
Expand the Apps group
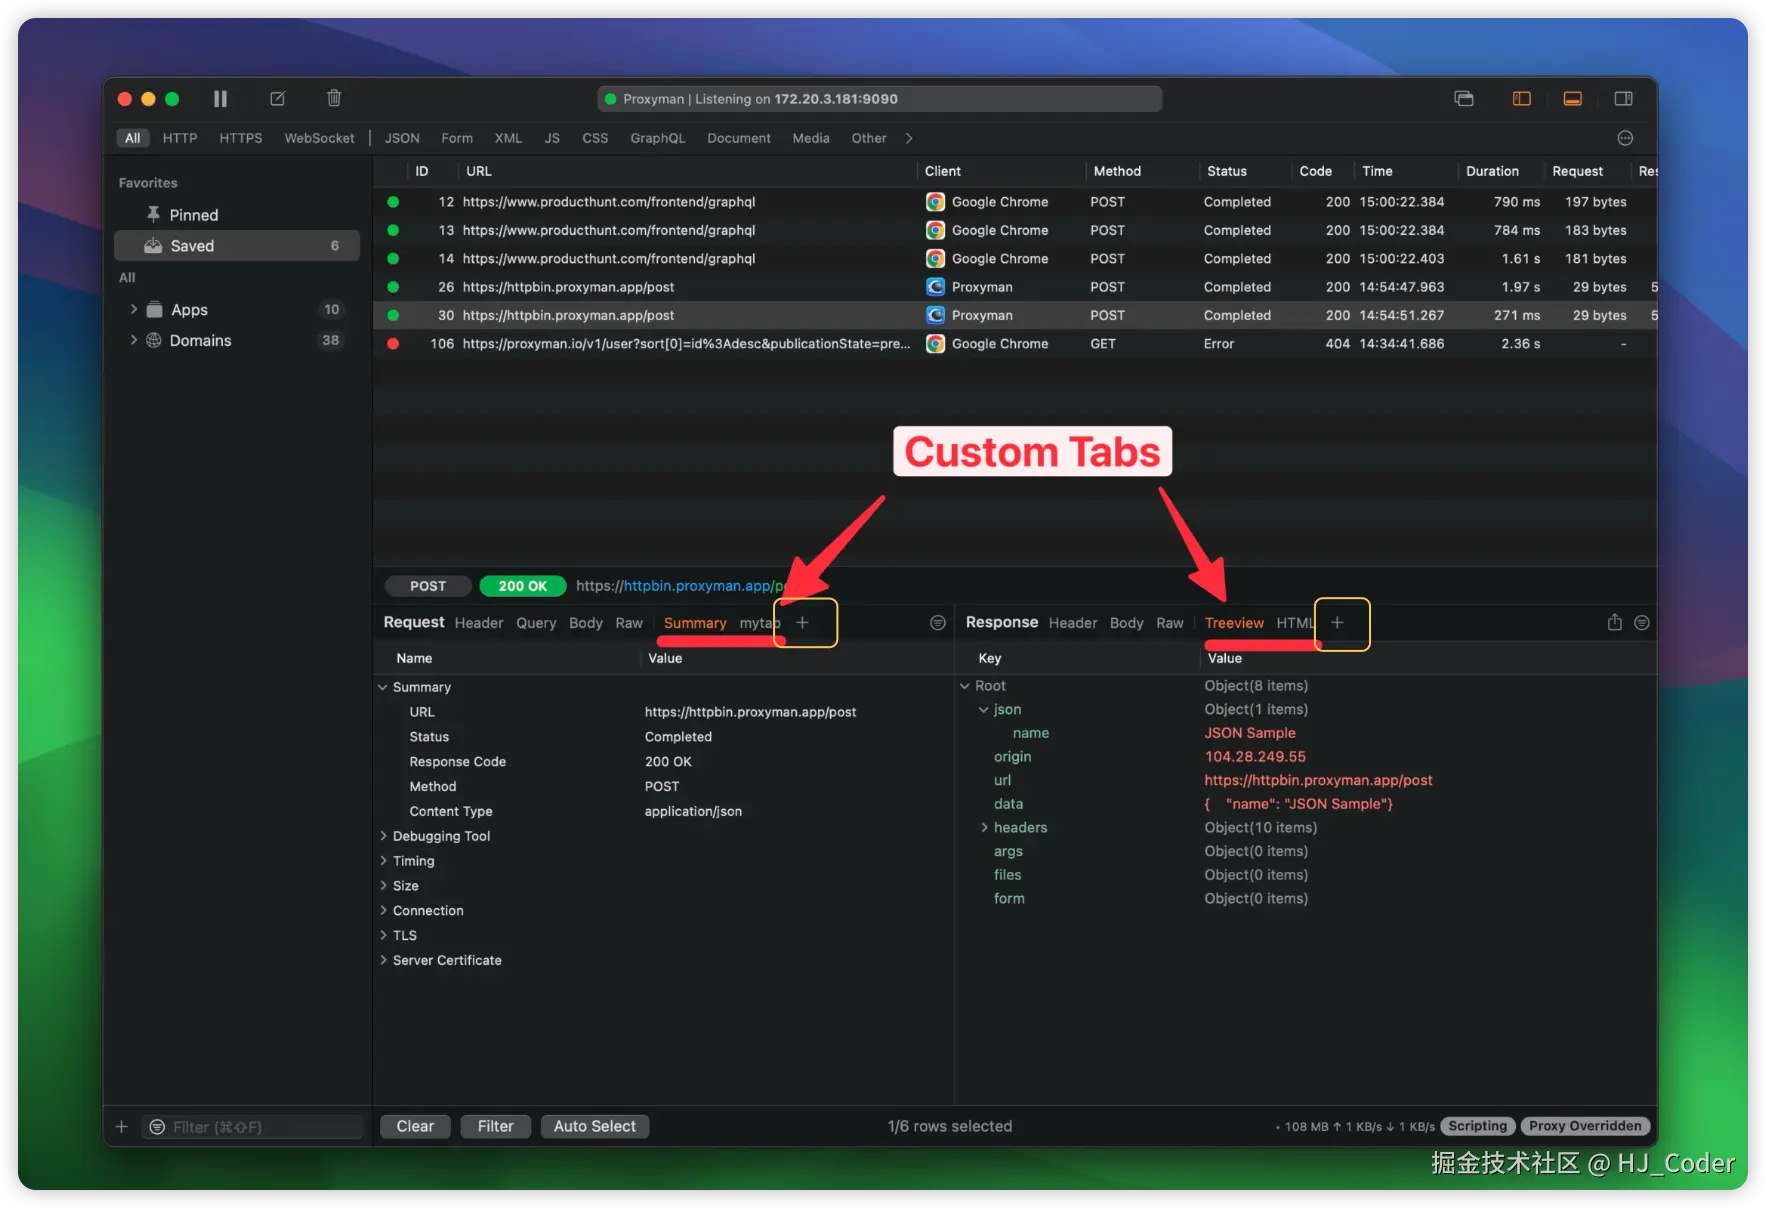click(134, 310)
